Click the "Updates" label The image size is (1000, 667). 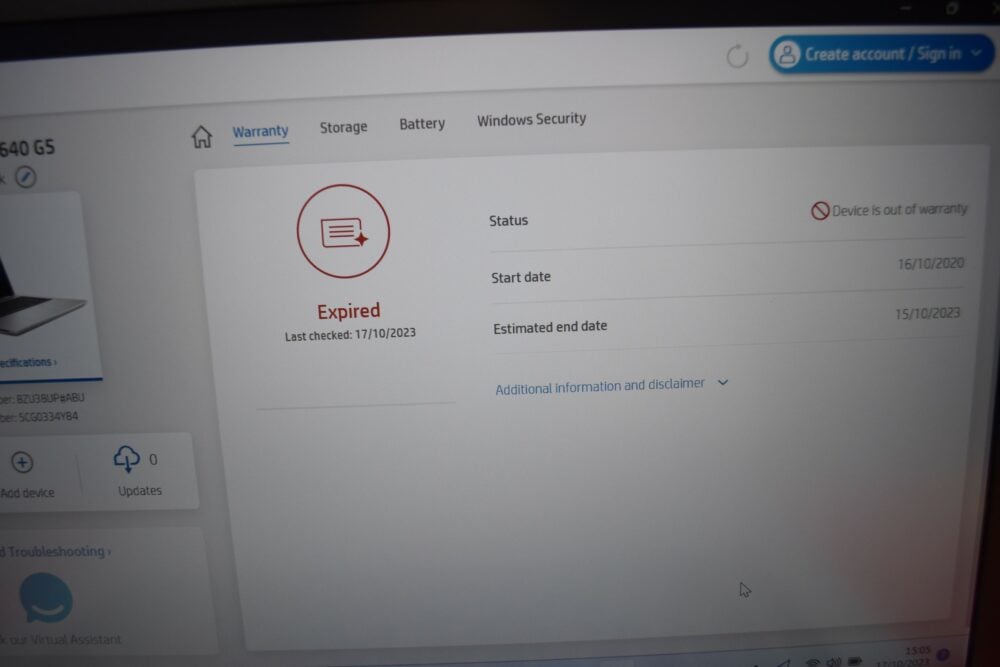(140, 491)
